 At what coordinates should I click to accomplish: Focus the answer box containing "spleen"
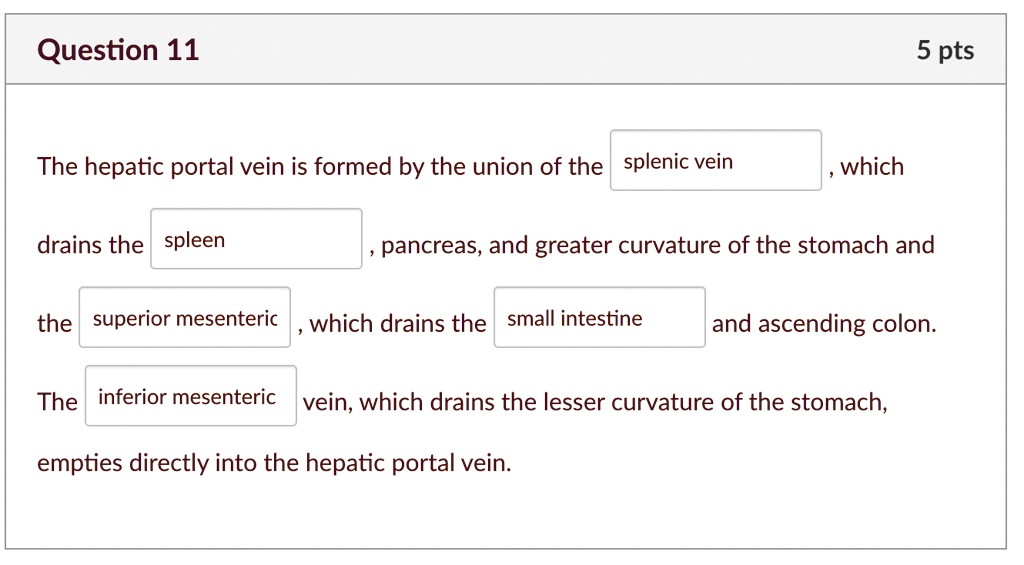coord(256,238)
